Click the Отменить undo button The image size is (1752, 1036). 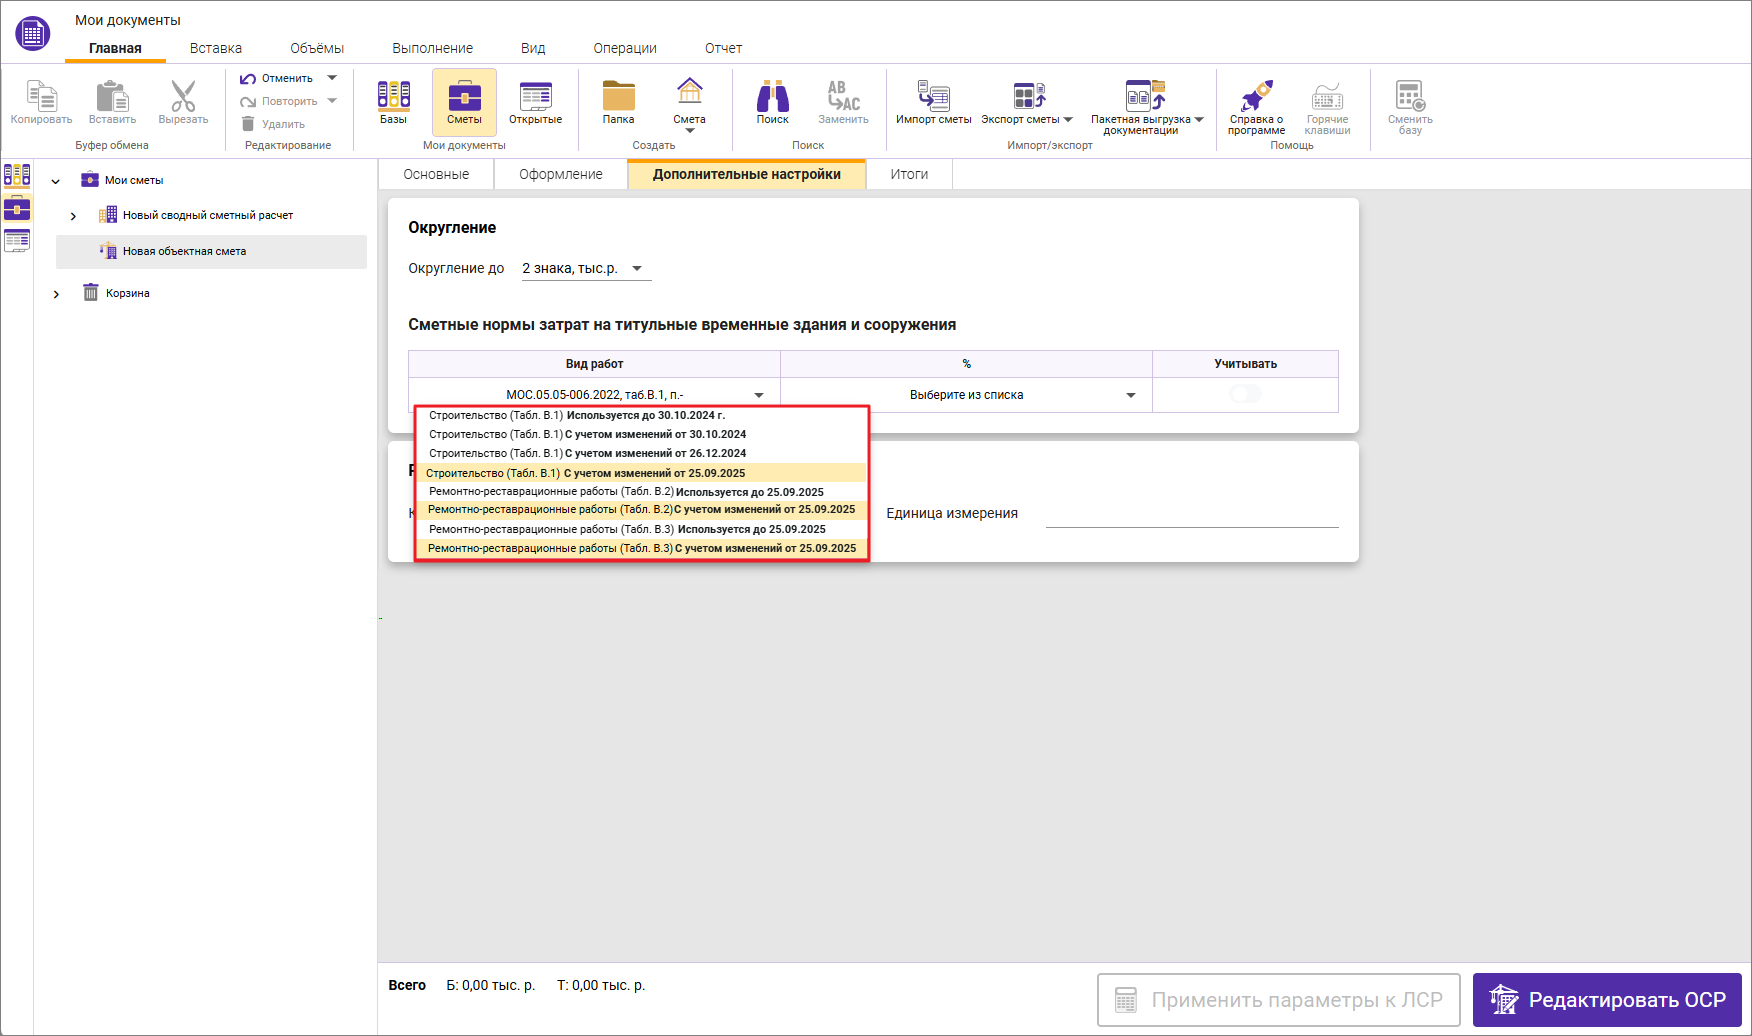278,78
